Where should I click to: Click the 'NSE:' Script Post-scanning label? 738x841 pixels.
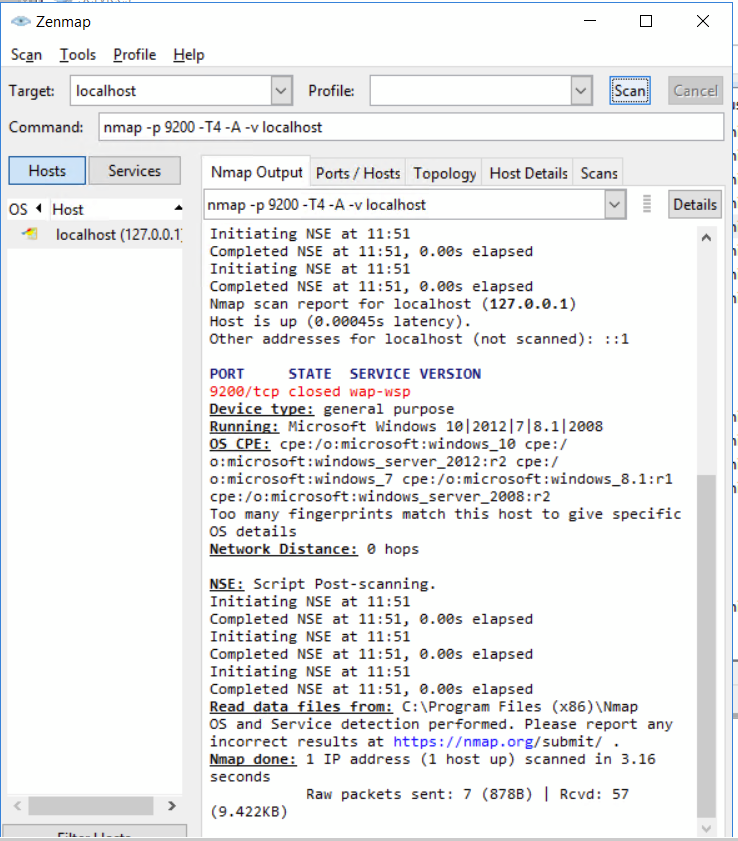pos(226,584)
